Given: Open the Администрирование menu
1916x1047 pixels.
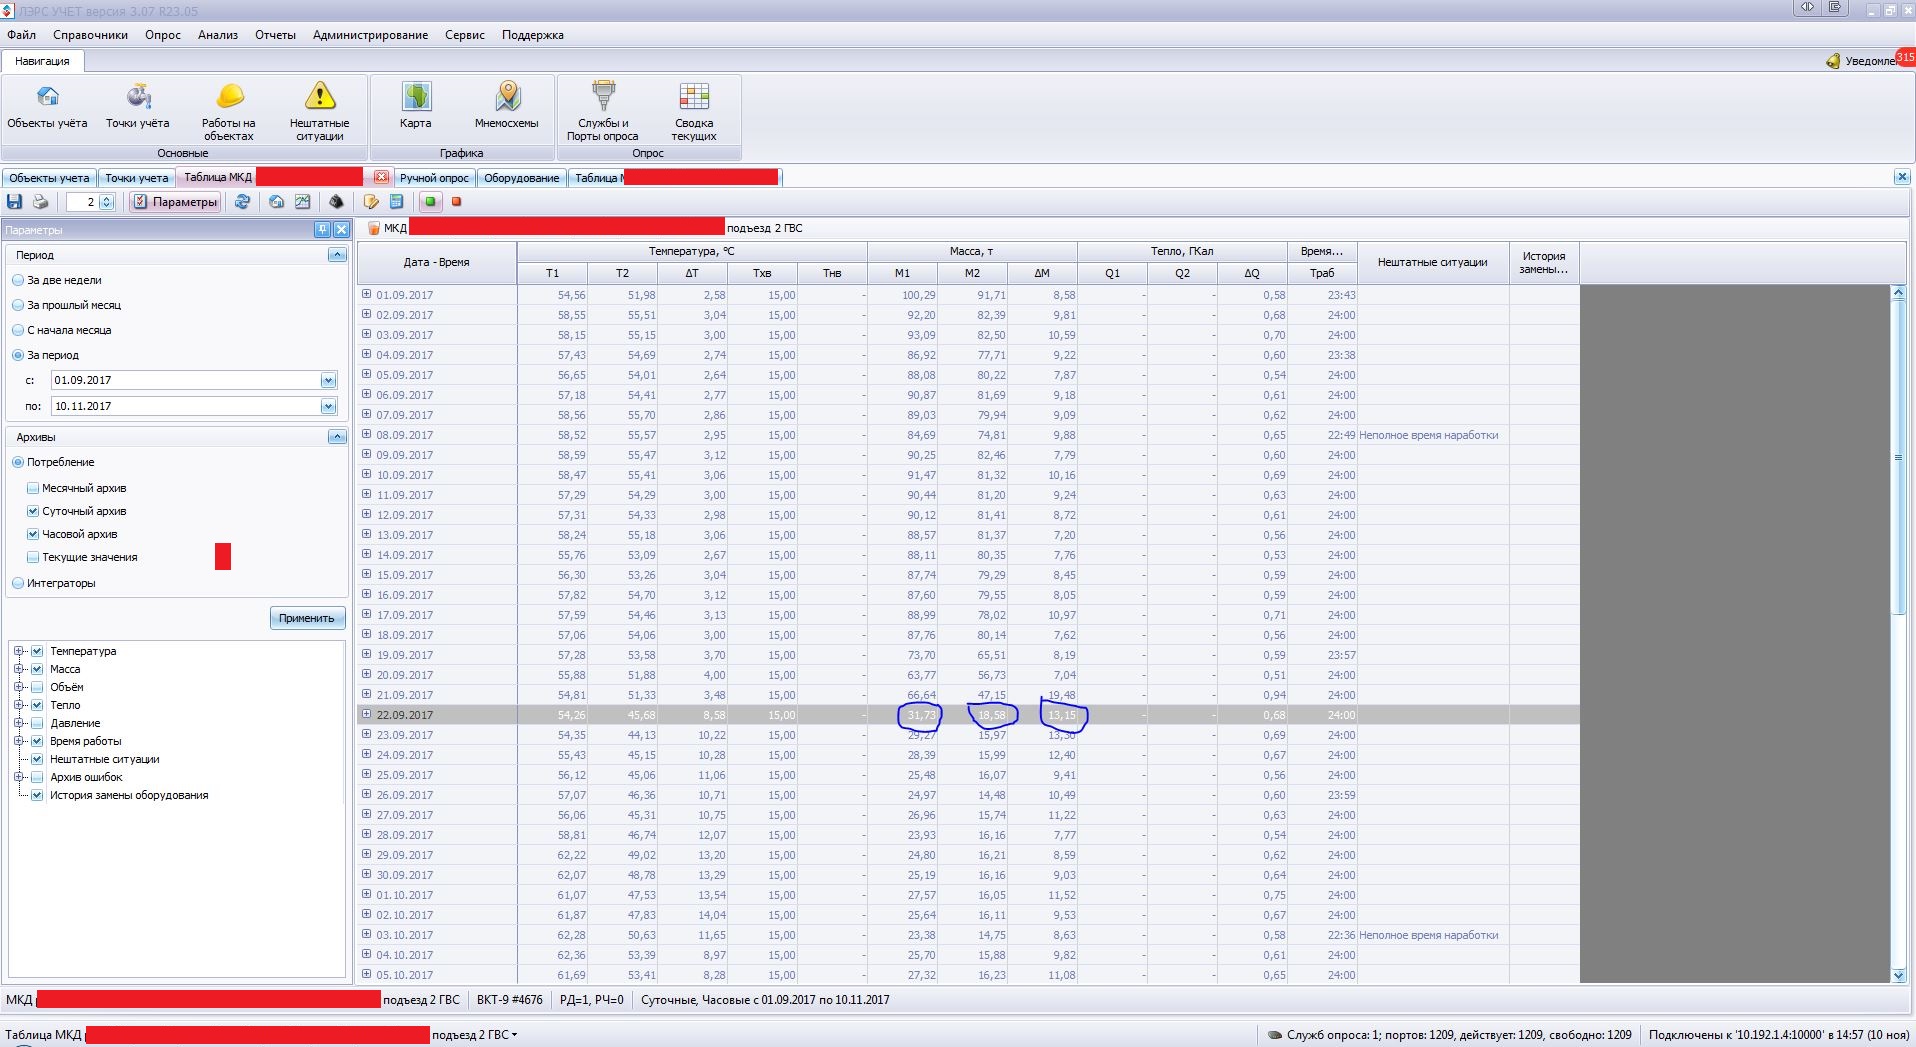Looking at the screenshot, I should click(x=370, y=35).
